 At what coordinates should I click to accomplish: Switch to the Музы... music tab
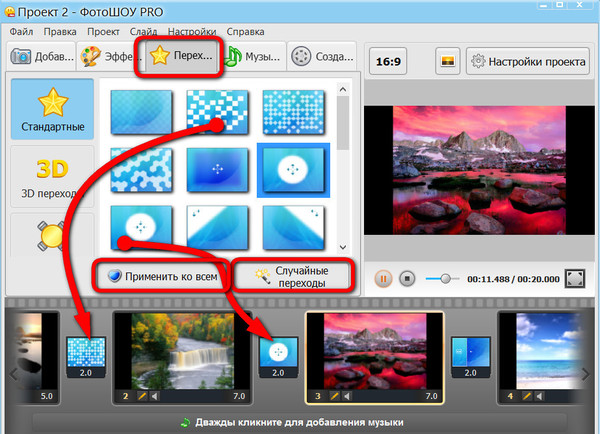coord(253,57)
